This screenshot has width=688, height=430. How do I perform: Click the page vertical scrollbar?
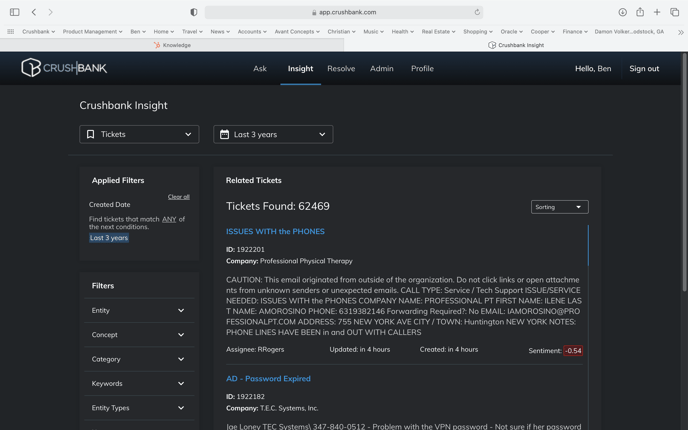684,172
